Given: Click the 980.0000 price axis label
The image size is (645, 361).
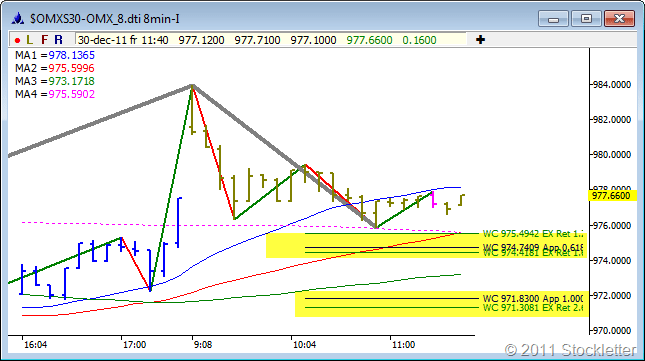Looking at the screenshot, I should tap(611, 155).
